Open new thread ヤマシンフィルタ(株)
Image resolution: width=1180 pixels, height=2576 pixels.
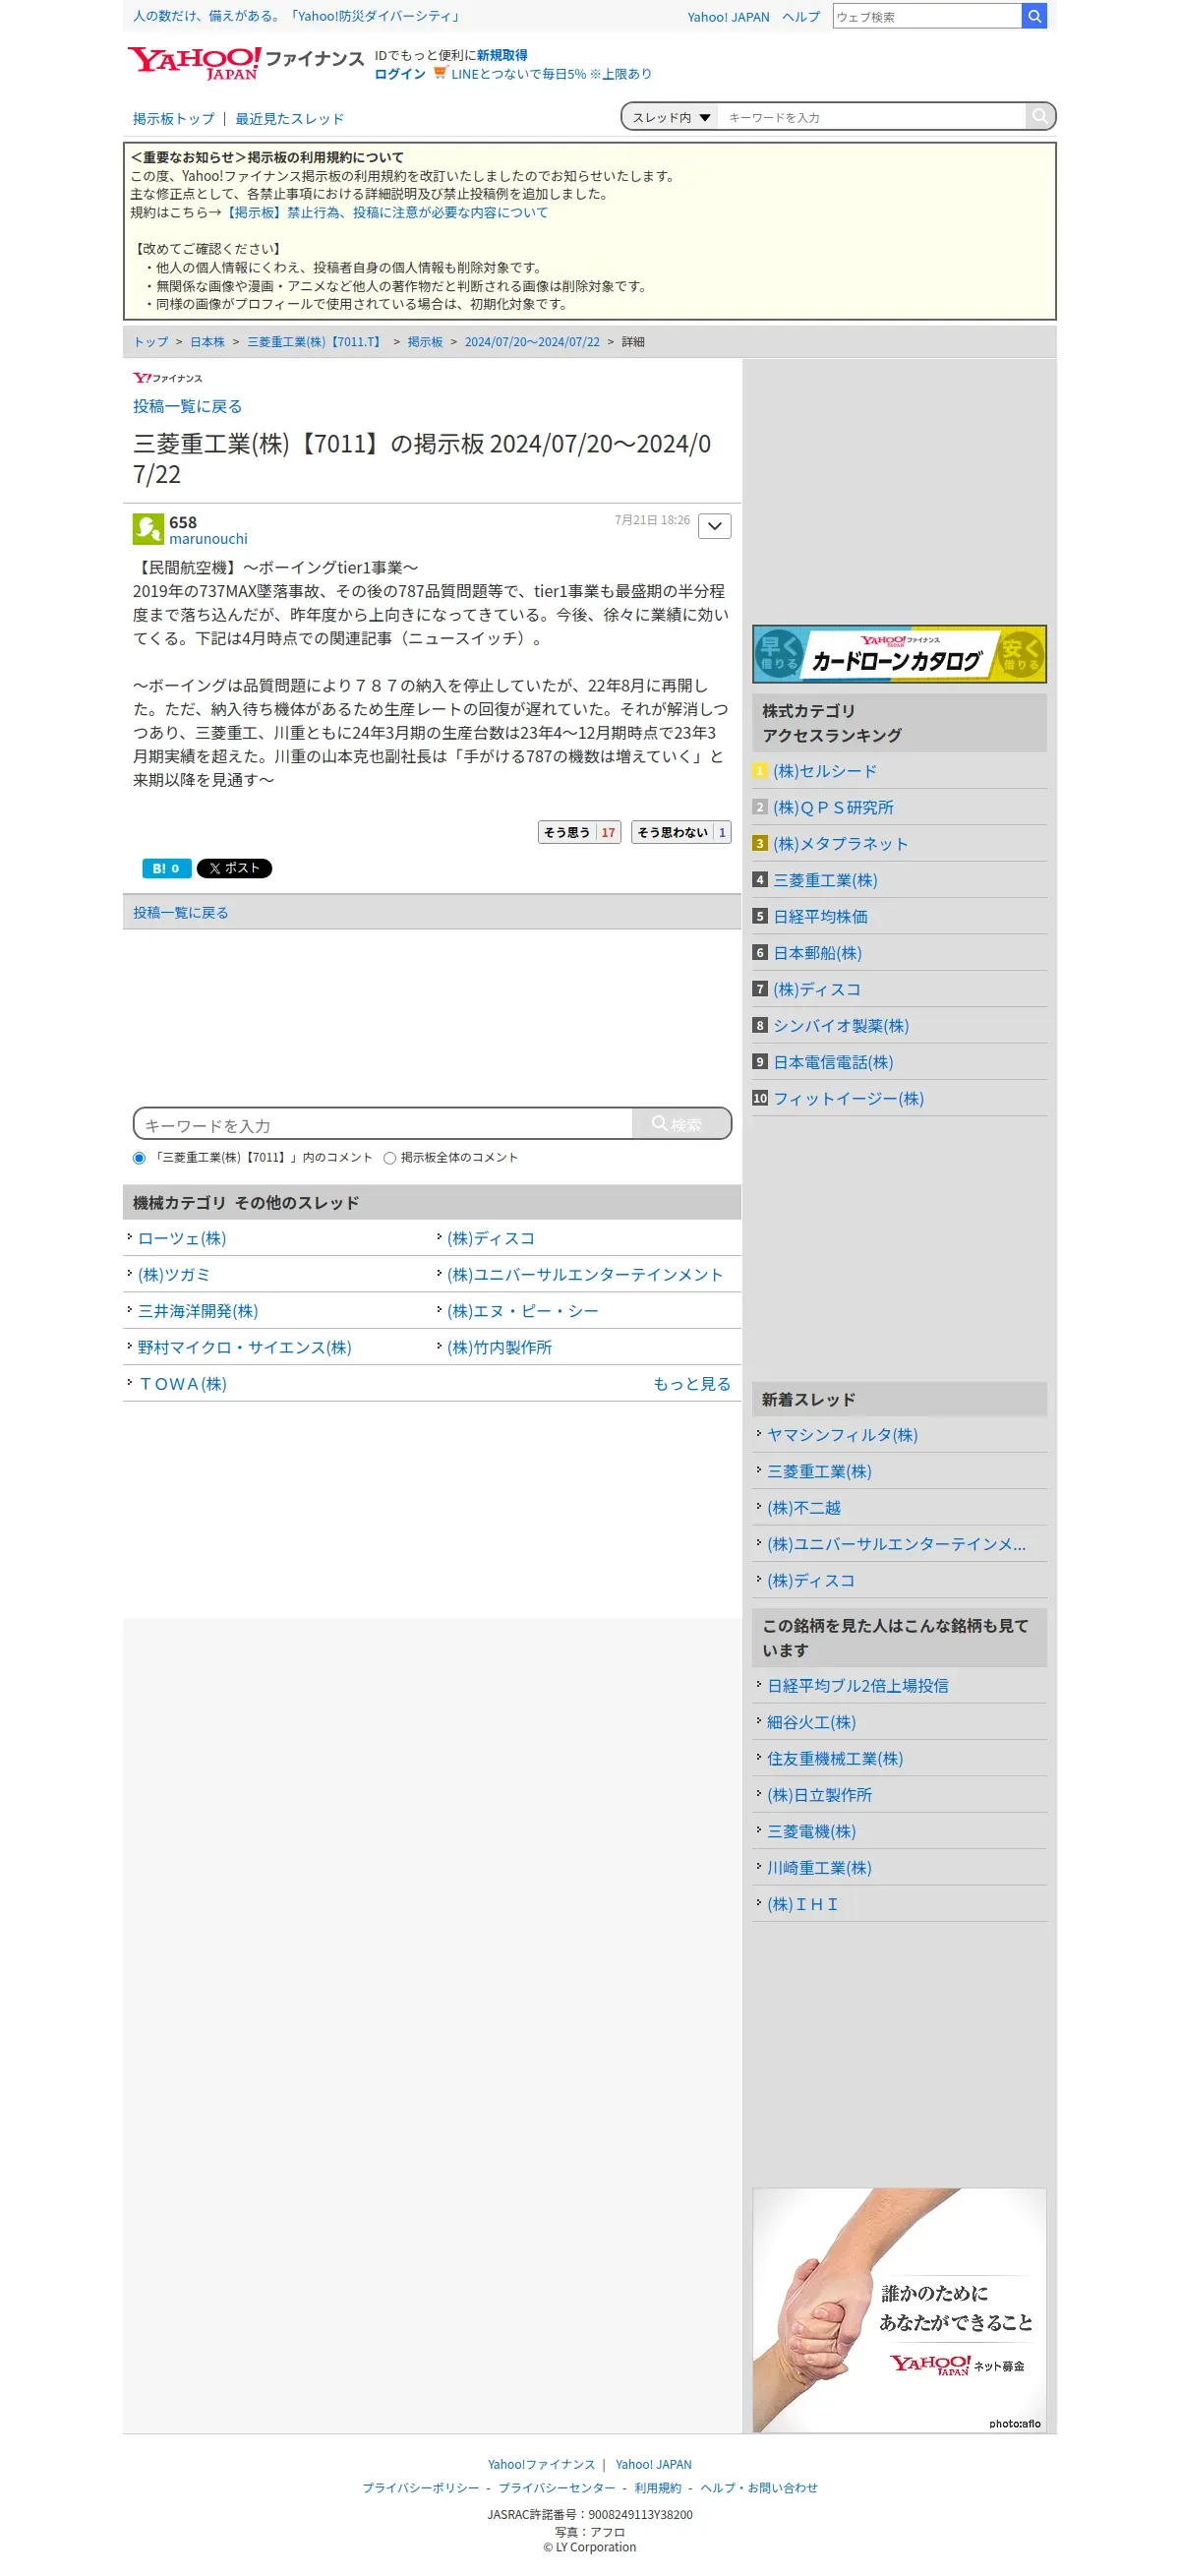tap(842, 1435)
